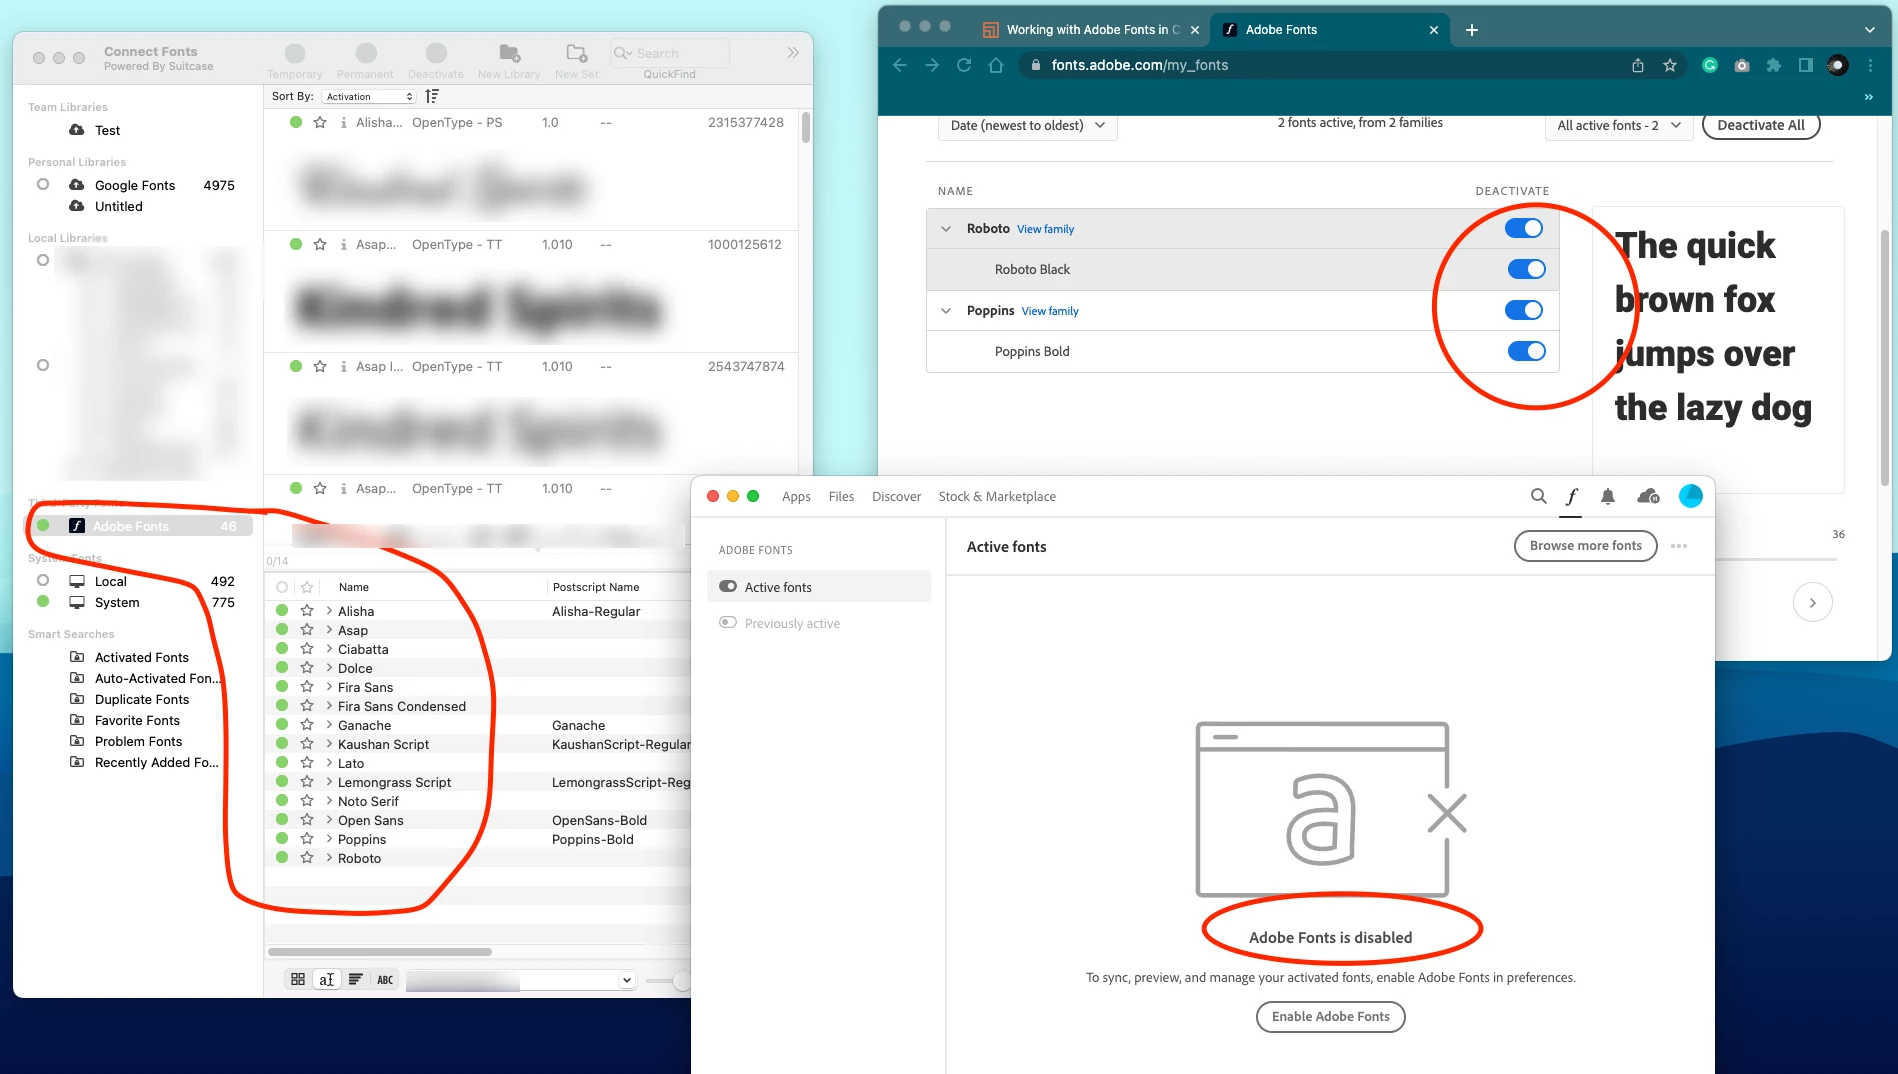The height and width of the screenshot is (1074, 1898).
Task: Click the New Library folder icon
Action: click(509, 53)
